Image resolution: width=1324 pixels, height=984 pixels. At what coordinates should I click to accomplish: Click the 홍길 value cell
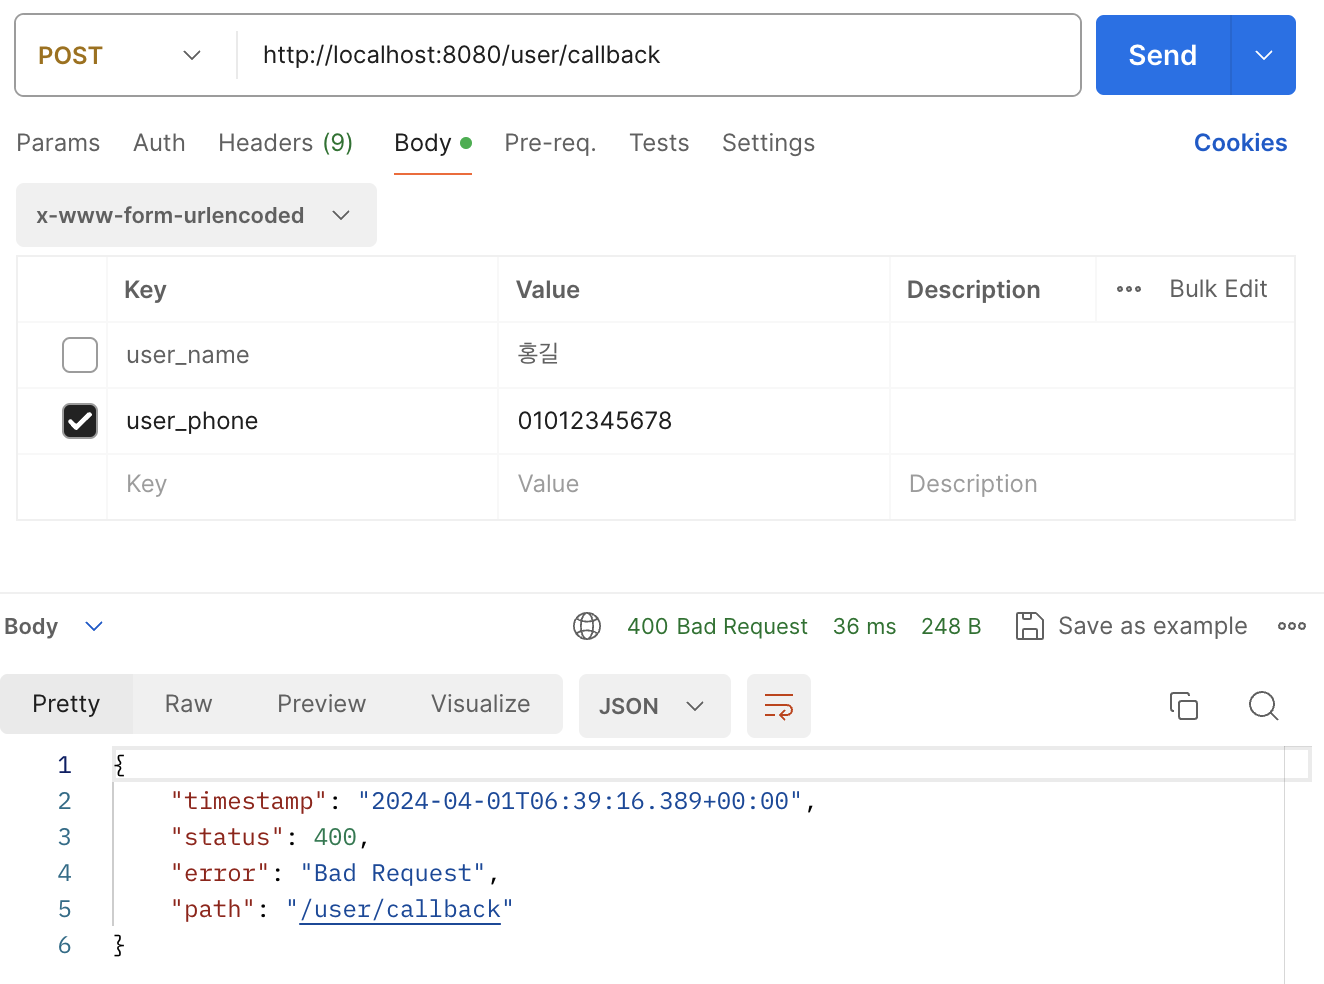coord(694,355)
